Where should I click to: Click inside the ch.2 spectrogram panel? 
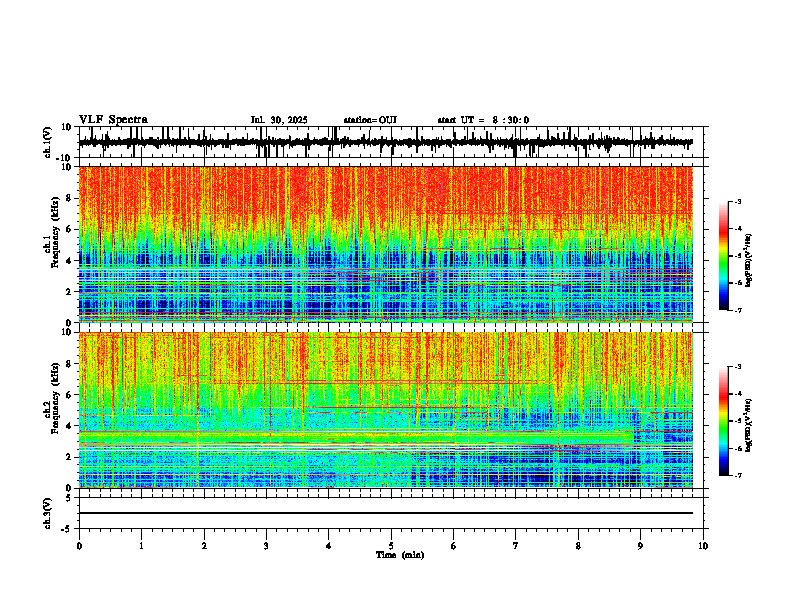tap(385, 410)
